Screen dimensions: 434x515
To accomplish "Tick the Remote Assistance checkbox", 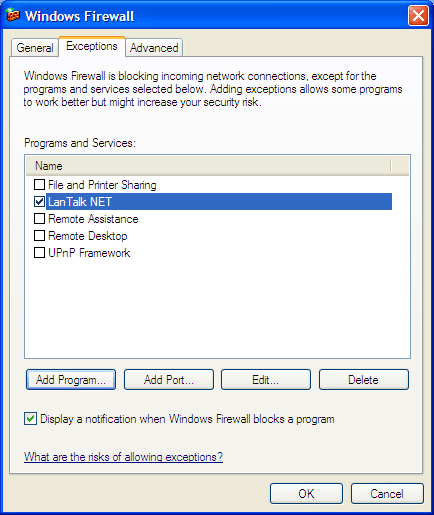I will coord(39,219).
